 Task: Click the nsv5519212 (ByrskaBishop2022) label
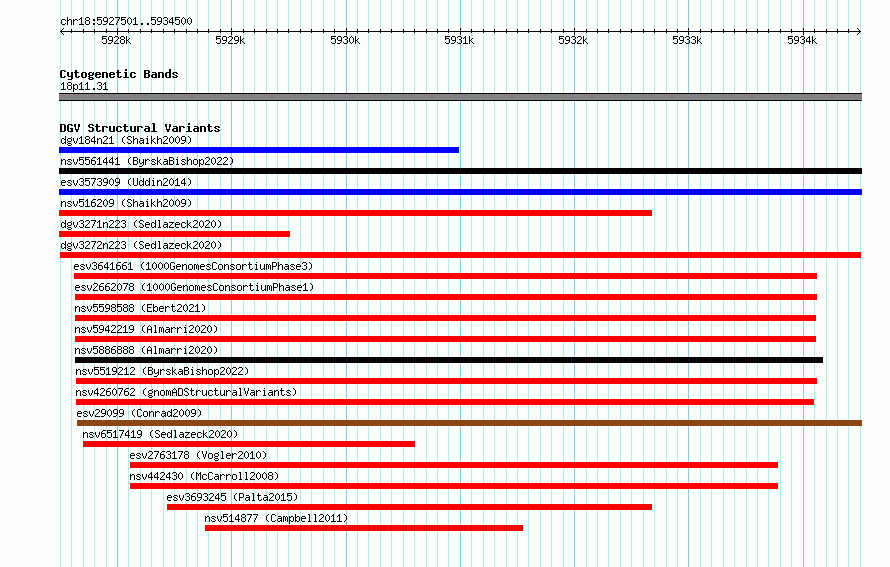click(x=162, y=371)
